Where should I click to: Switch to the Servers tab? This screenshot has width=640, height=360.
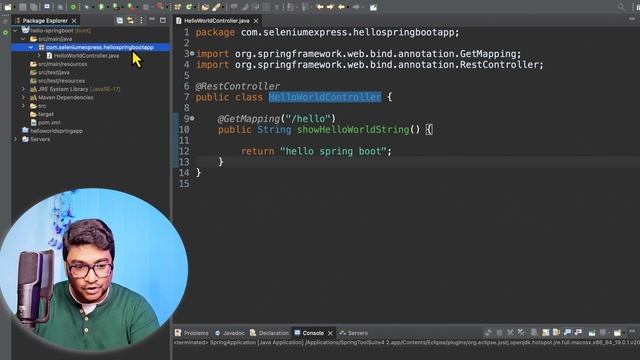click(353, 333)
